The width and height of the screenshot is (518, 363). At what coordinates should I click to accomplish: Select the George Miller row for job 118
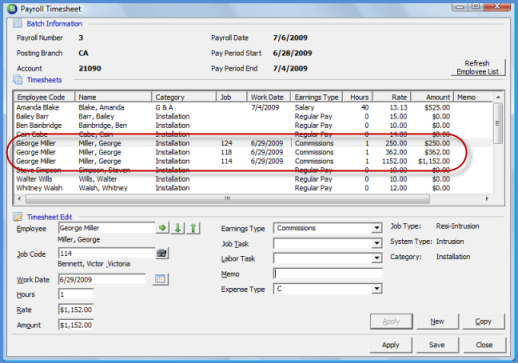pos(253,152)
